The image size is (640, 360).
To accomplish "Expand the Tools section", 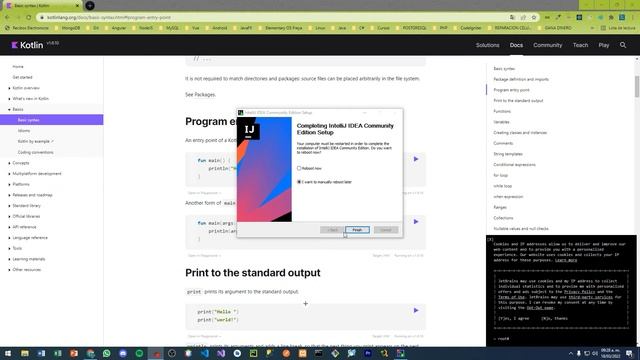I will tap(17, 248).
